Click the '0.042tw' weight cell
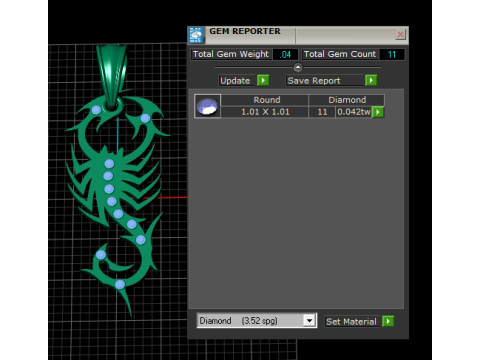The width and height of the screenshot is (480, 360). tap(354, 112)
